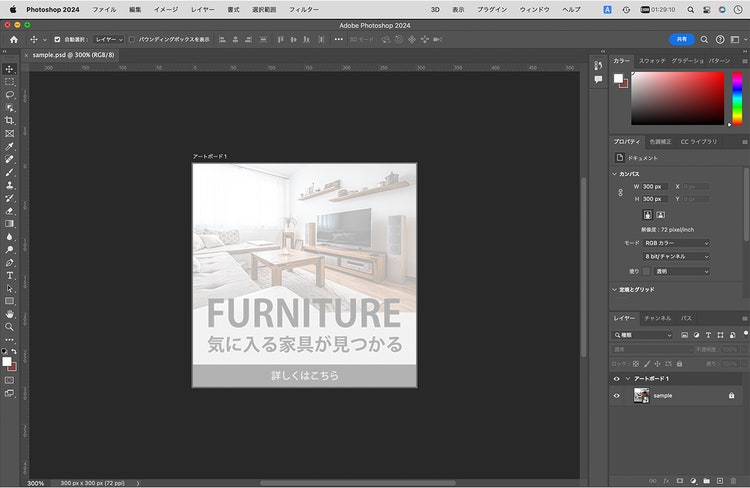Viewport: 750px width, 488px height.
Task: Select the Hand tool
Action: point(9,314)
